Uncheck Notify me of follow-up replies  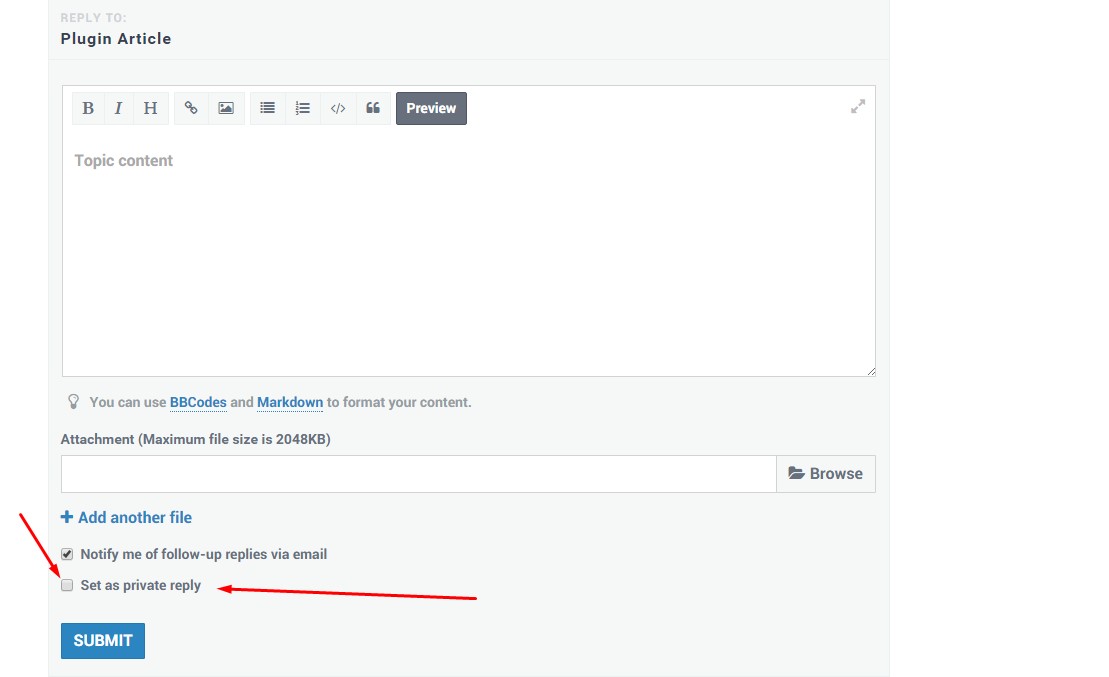pos(67,555)
